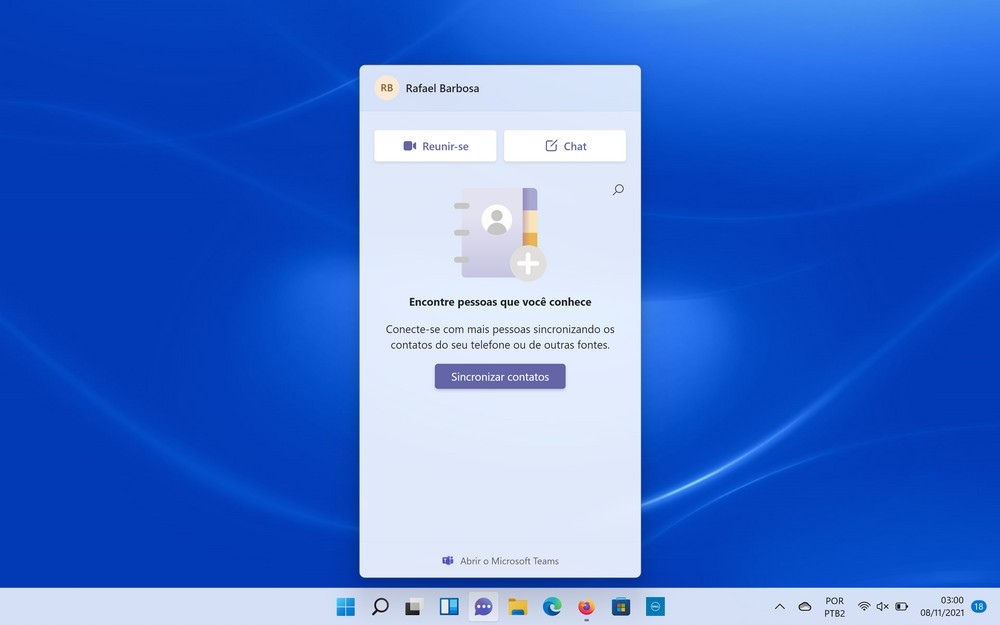Open the Widgets panel
This screenshot has height=625, width=1000.
(449, 607)
